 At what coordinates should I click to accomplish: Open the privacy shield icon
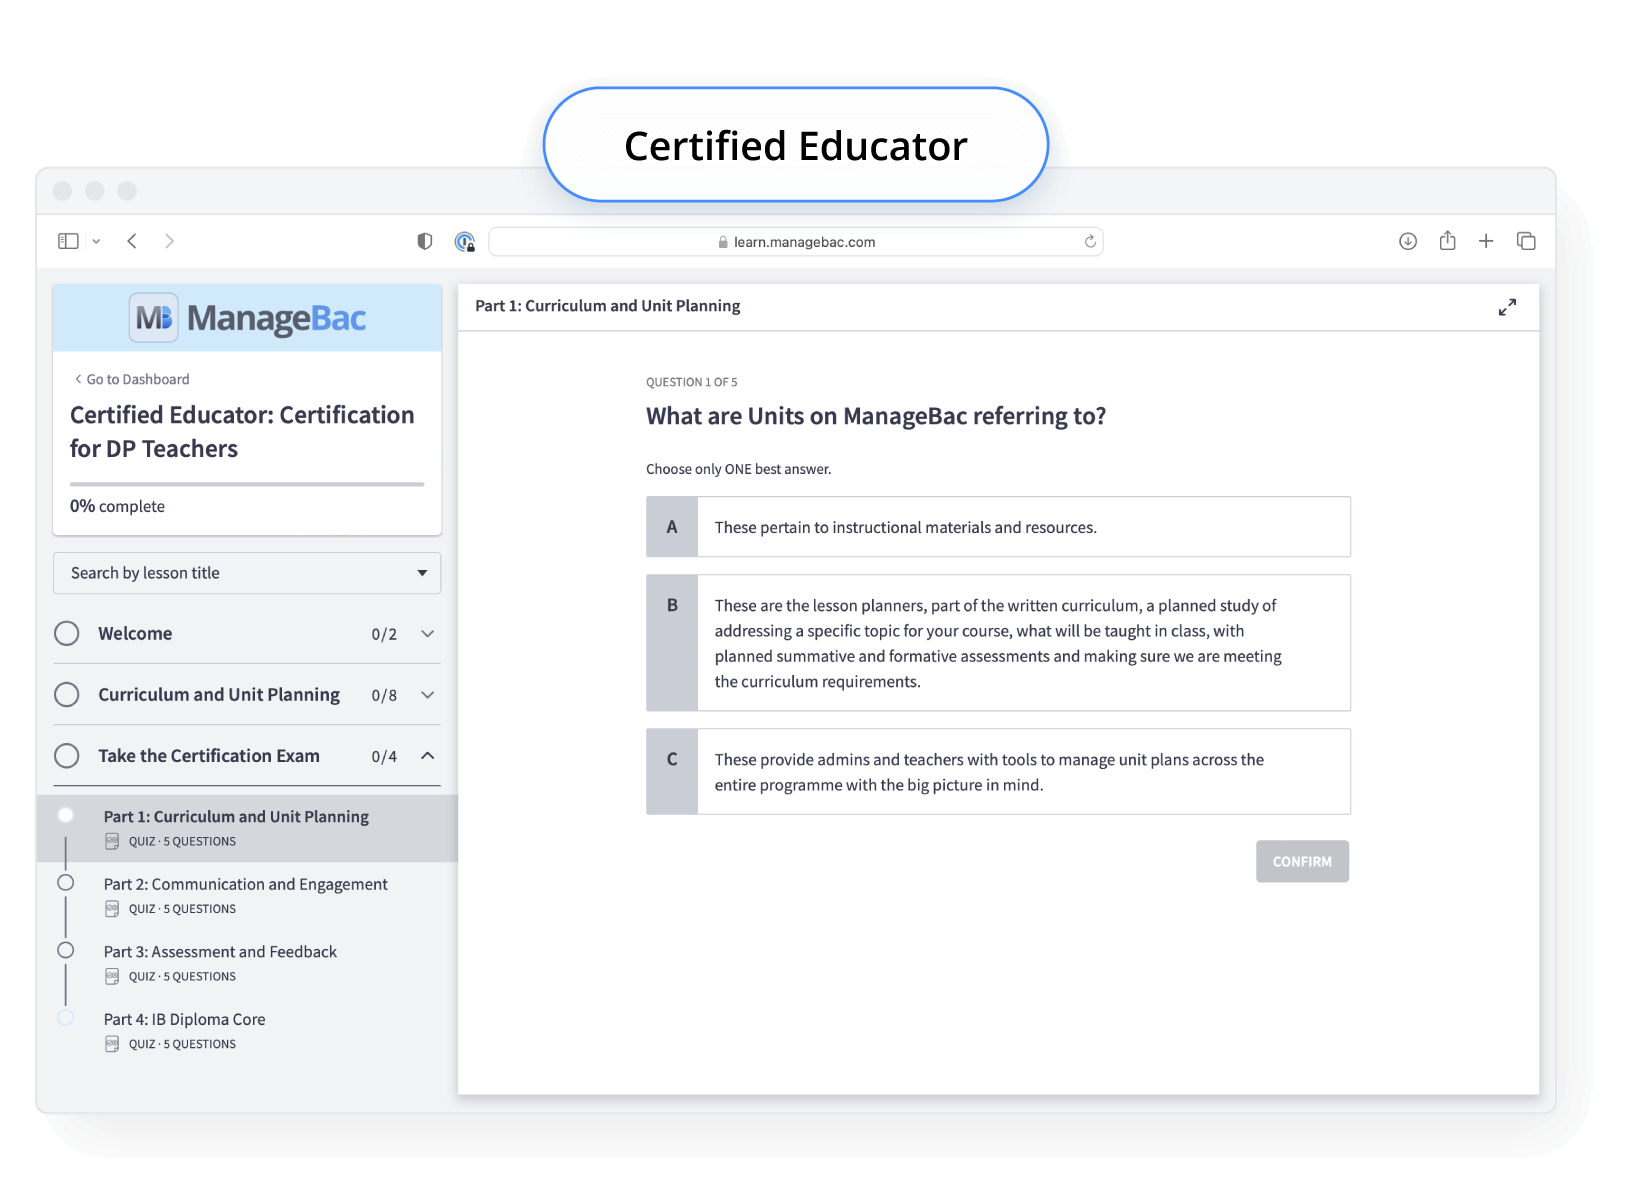425,241
